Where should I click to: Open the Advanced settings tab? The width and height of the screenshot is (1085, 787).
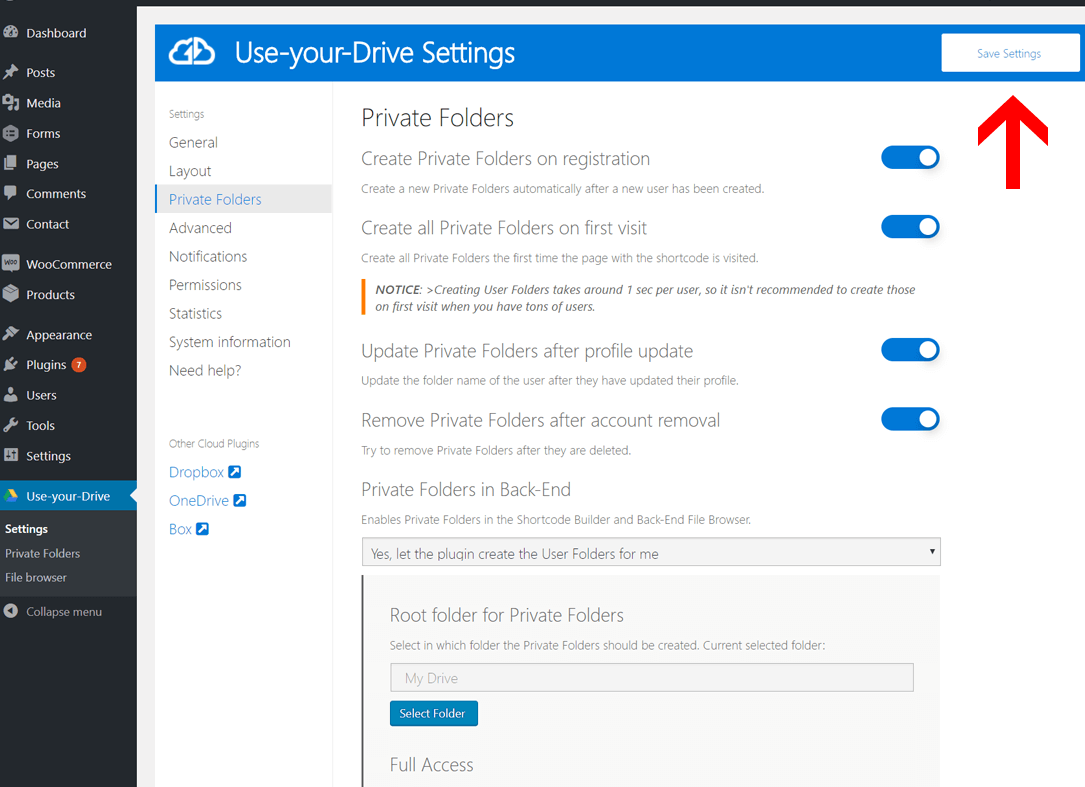coord(201,228)
